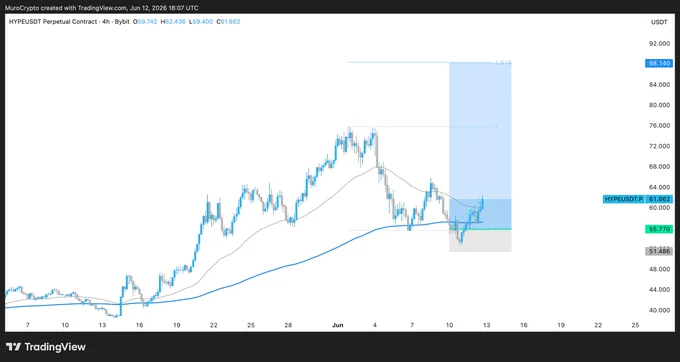Image resolution: width=680 pixels, height=362 pixels.
Task: Click the open value O59.742
Action: 145,21
